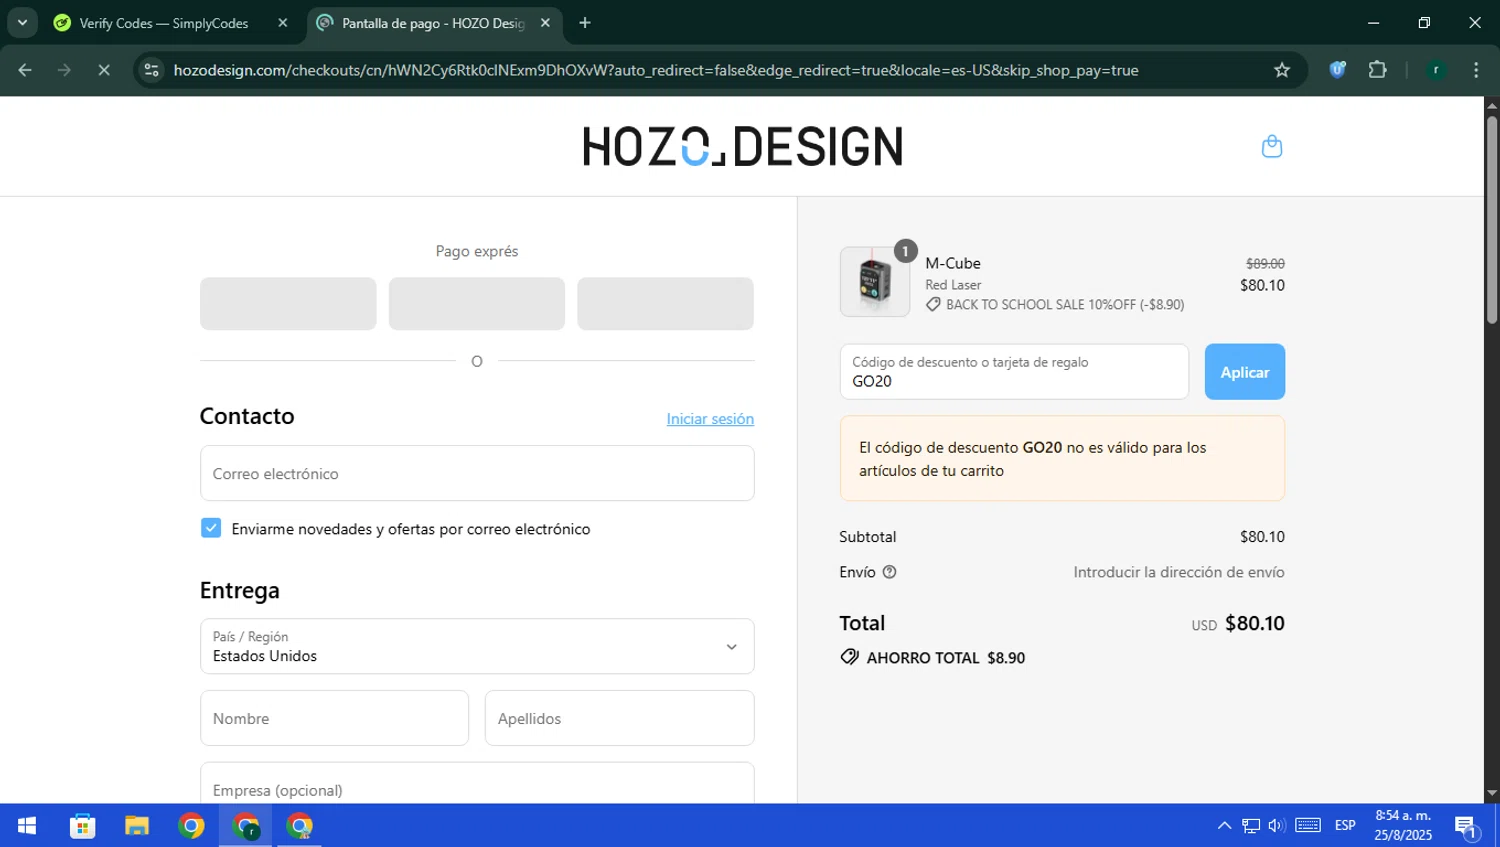Click the M-Cube product thumbnail
This screenshot has height=847, width=1500.
(875, 282)
